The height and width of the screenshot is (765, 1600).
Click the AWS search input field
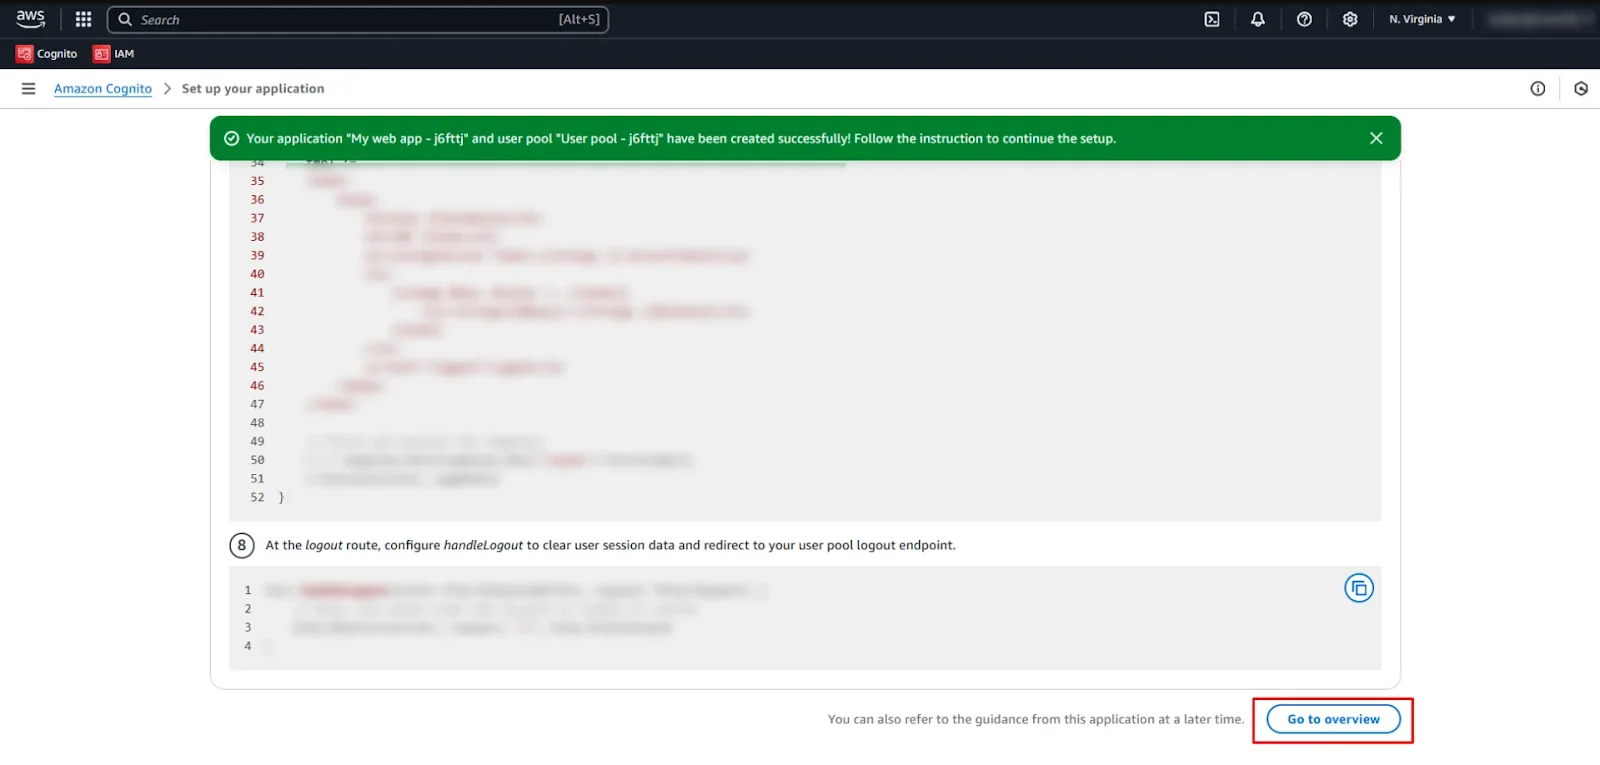click(x=357, y=19)
